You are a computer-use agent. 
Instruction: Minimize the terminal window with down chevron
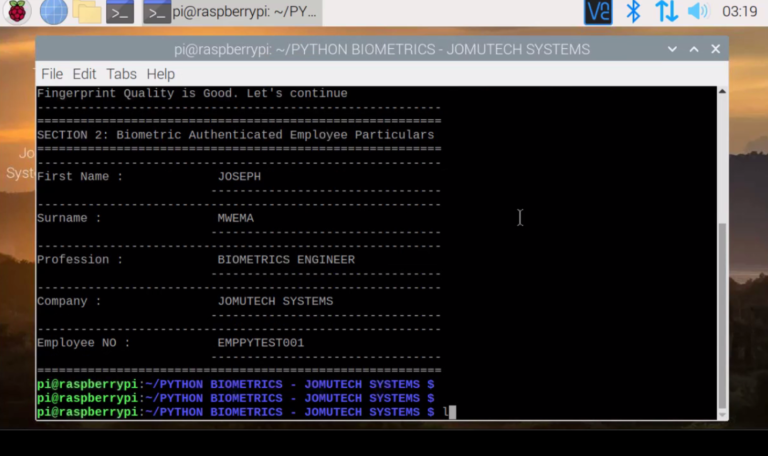tap(672, 49)
